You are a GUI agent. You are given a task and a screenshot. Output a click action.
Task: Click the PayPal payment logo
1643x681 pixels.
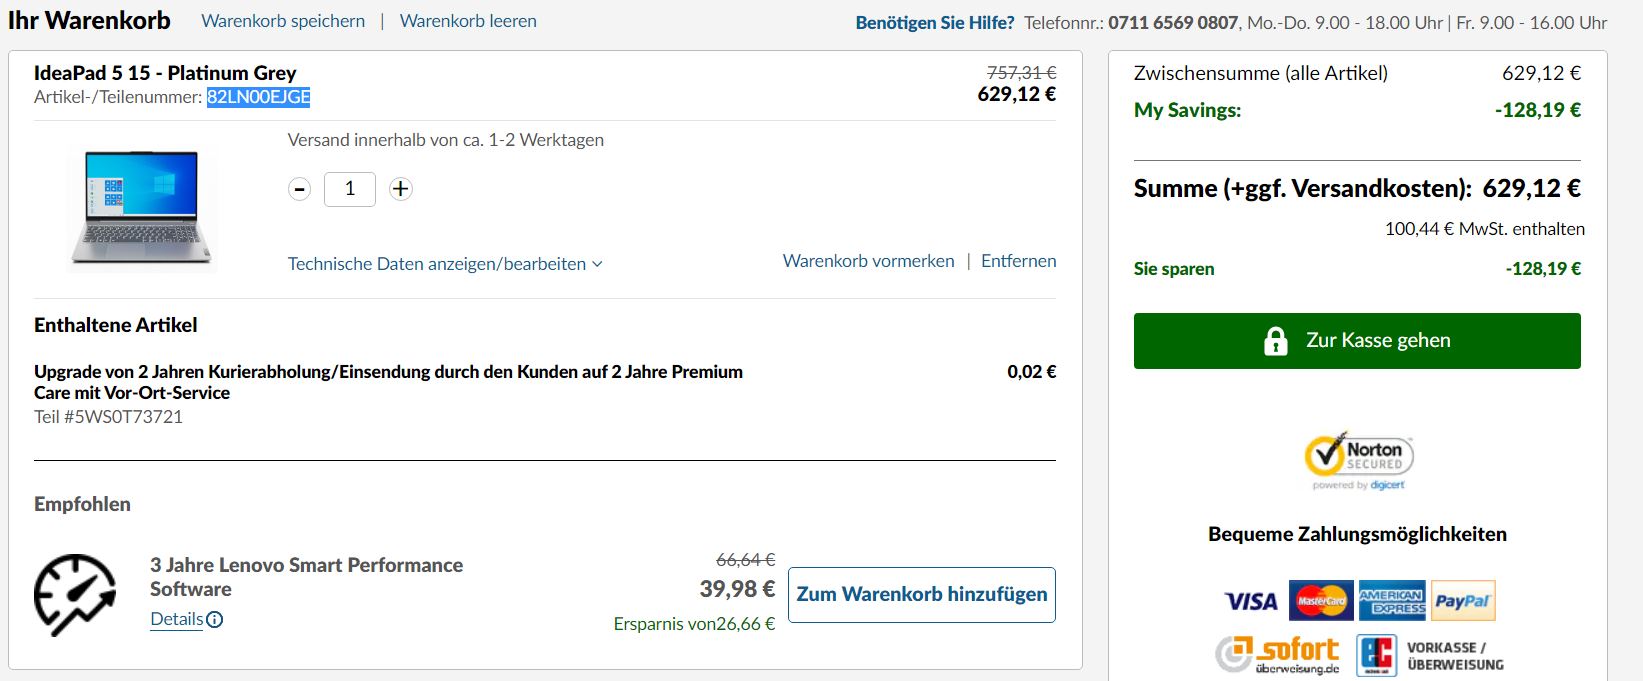point(1463,601)
